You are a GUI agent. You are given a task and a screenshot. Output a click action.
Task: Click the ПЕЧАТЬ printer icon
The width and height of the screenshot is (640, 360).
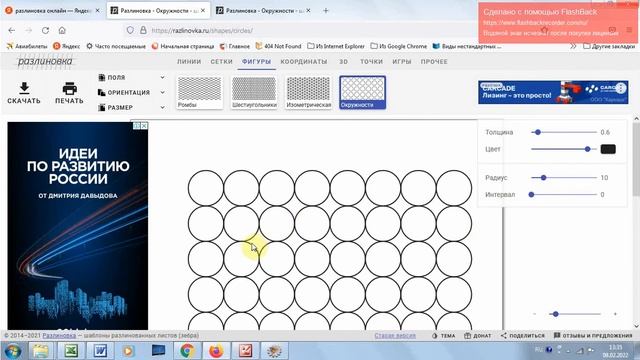click(x=69, y=88)
